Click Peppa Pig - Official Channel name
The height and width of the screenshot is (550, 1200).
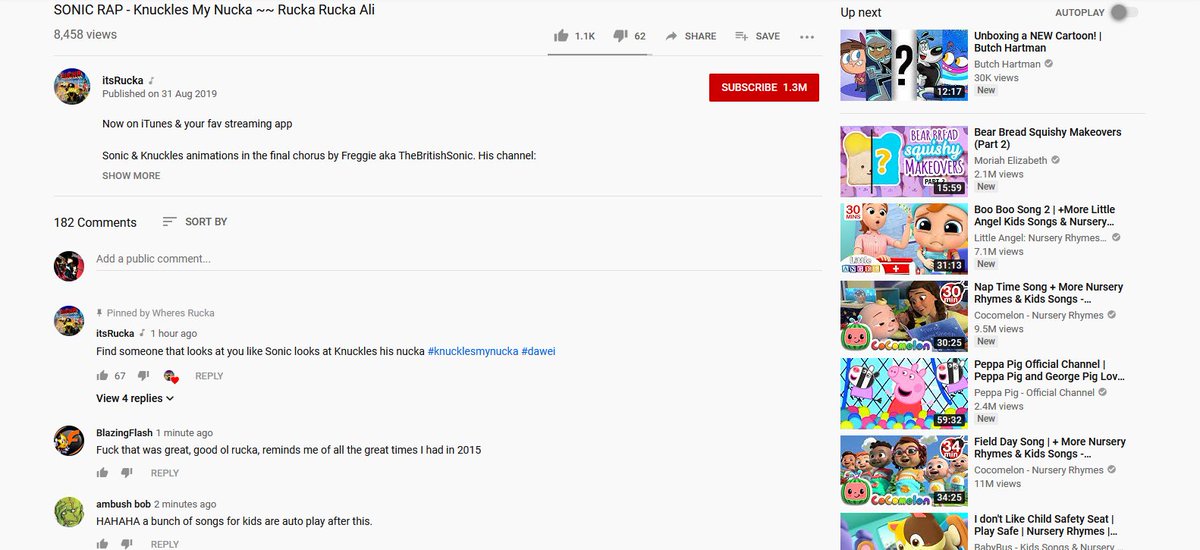[x=1034, y=393]
